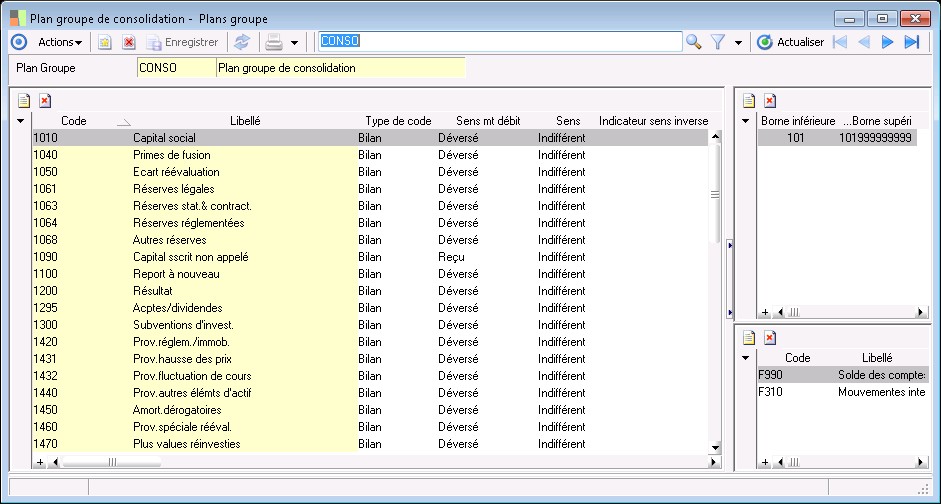Click the red delete icon in main toolbar
Viewport: 941px width, 504px height.
129,42
